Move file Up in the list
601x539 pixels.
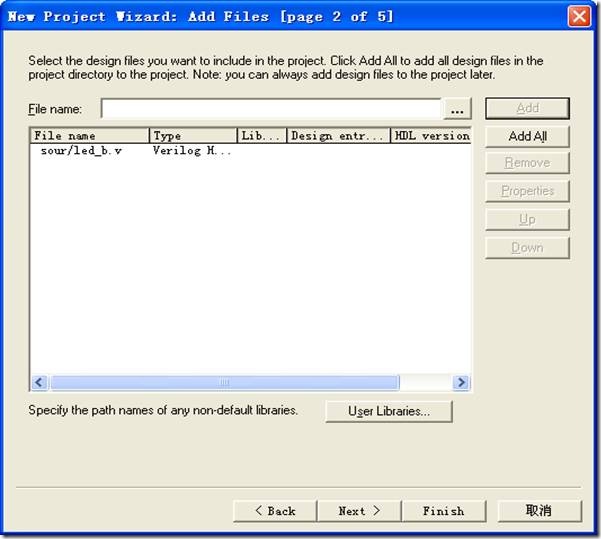(527, 219)
